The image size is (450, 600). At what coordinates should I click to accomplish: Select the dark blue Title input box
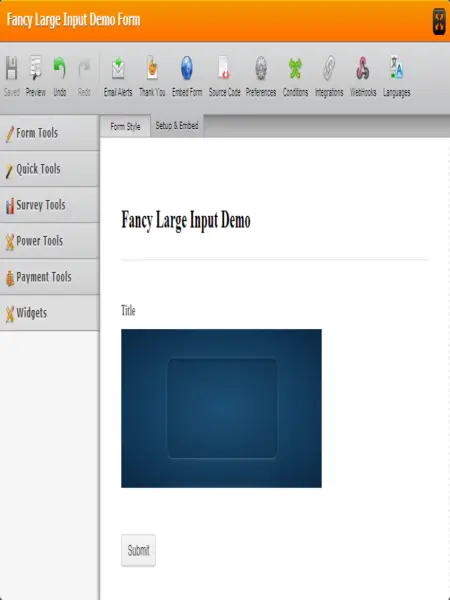coord(222,408)
